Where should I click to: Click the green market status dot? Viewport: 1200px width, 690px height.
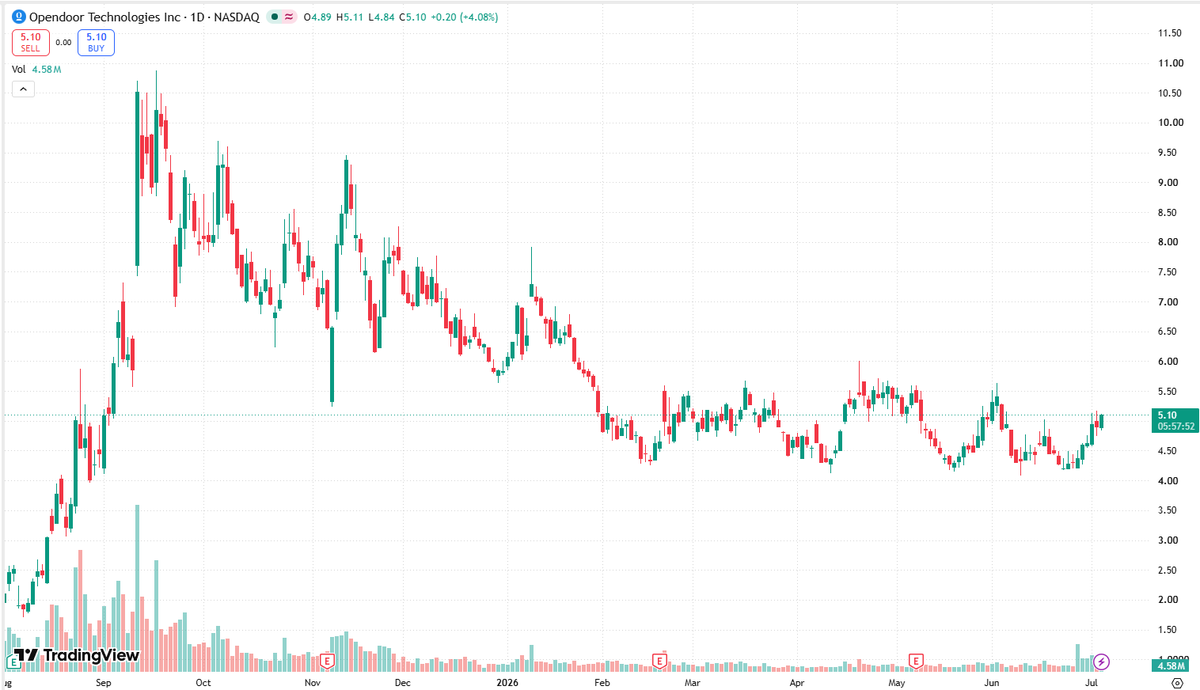(x=274, y=17)
